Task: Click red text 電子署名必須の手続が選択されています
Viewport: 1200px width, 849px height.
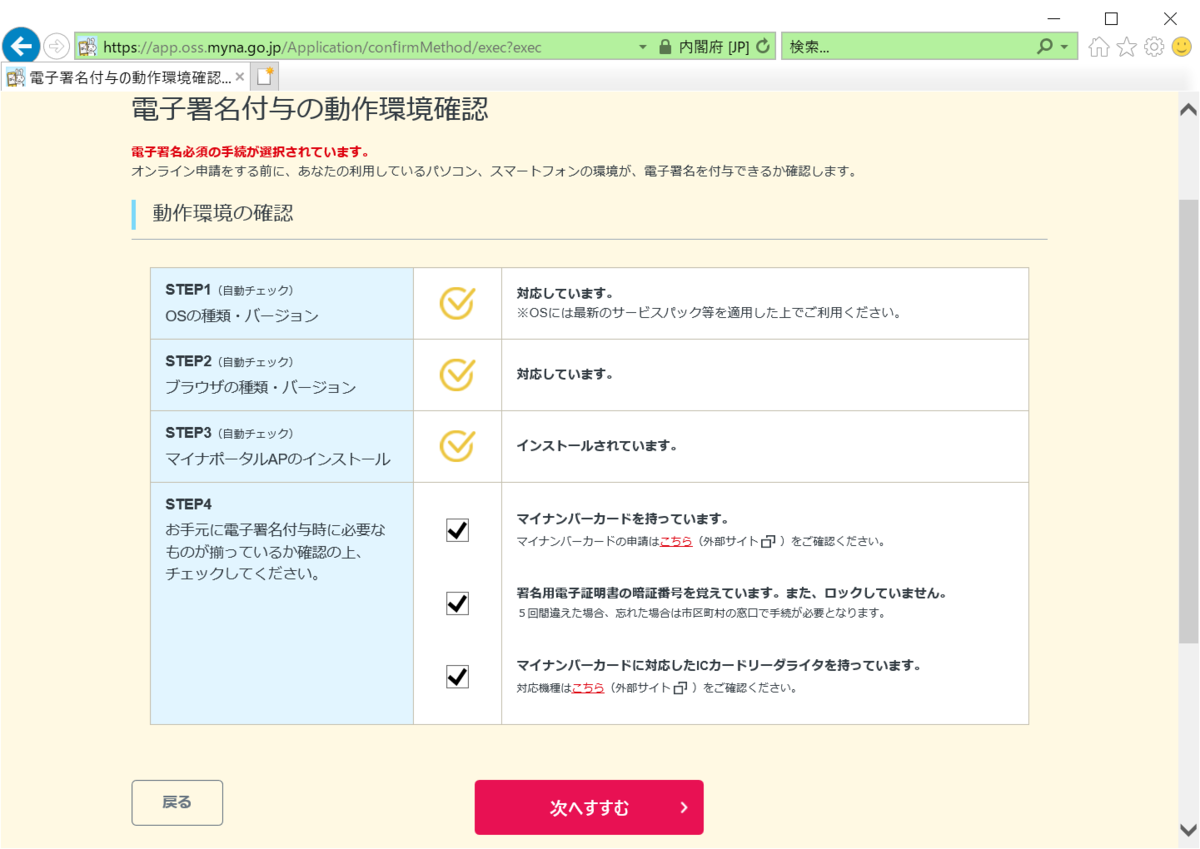Action: 250,152
